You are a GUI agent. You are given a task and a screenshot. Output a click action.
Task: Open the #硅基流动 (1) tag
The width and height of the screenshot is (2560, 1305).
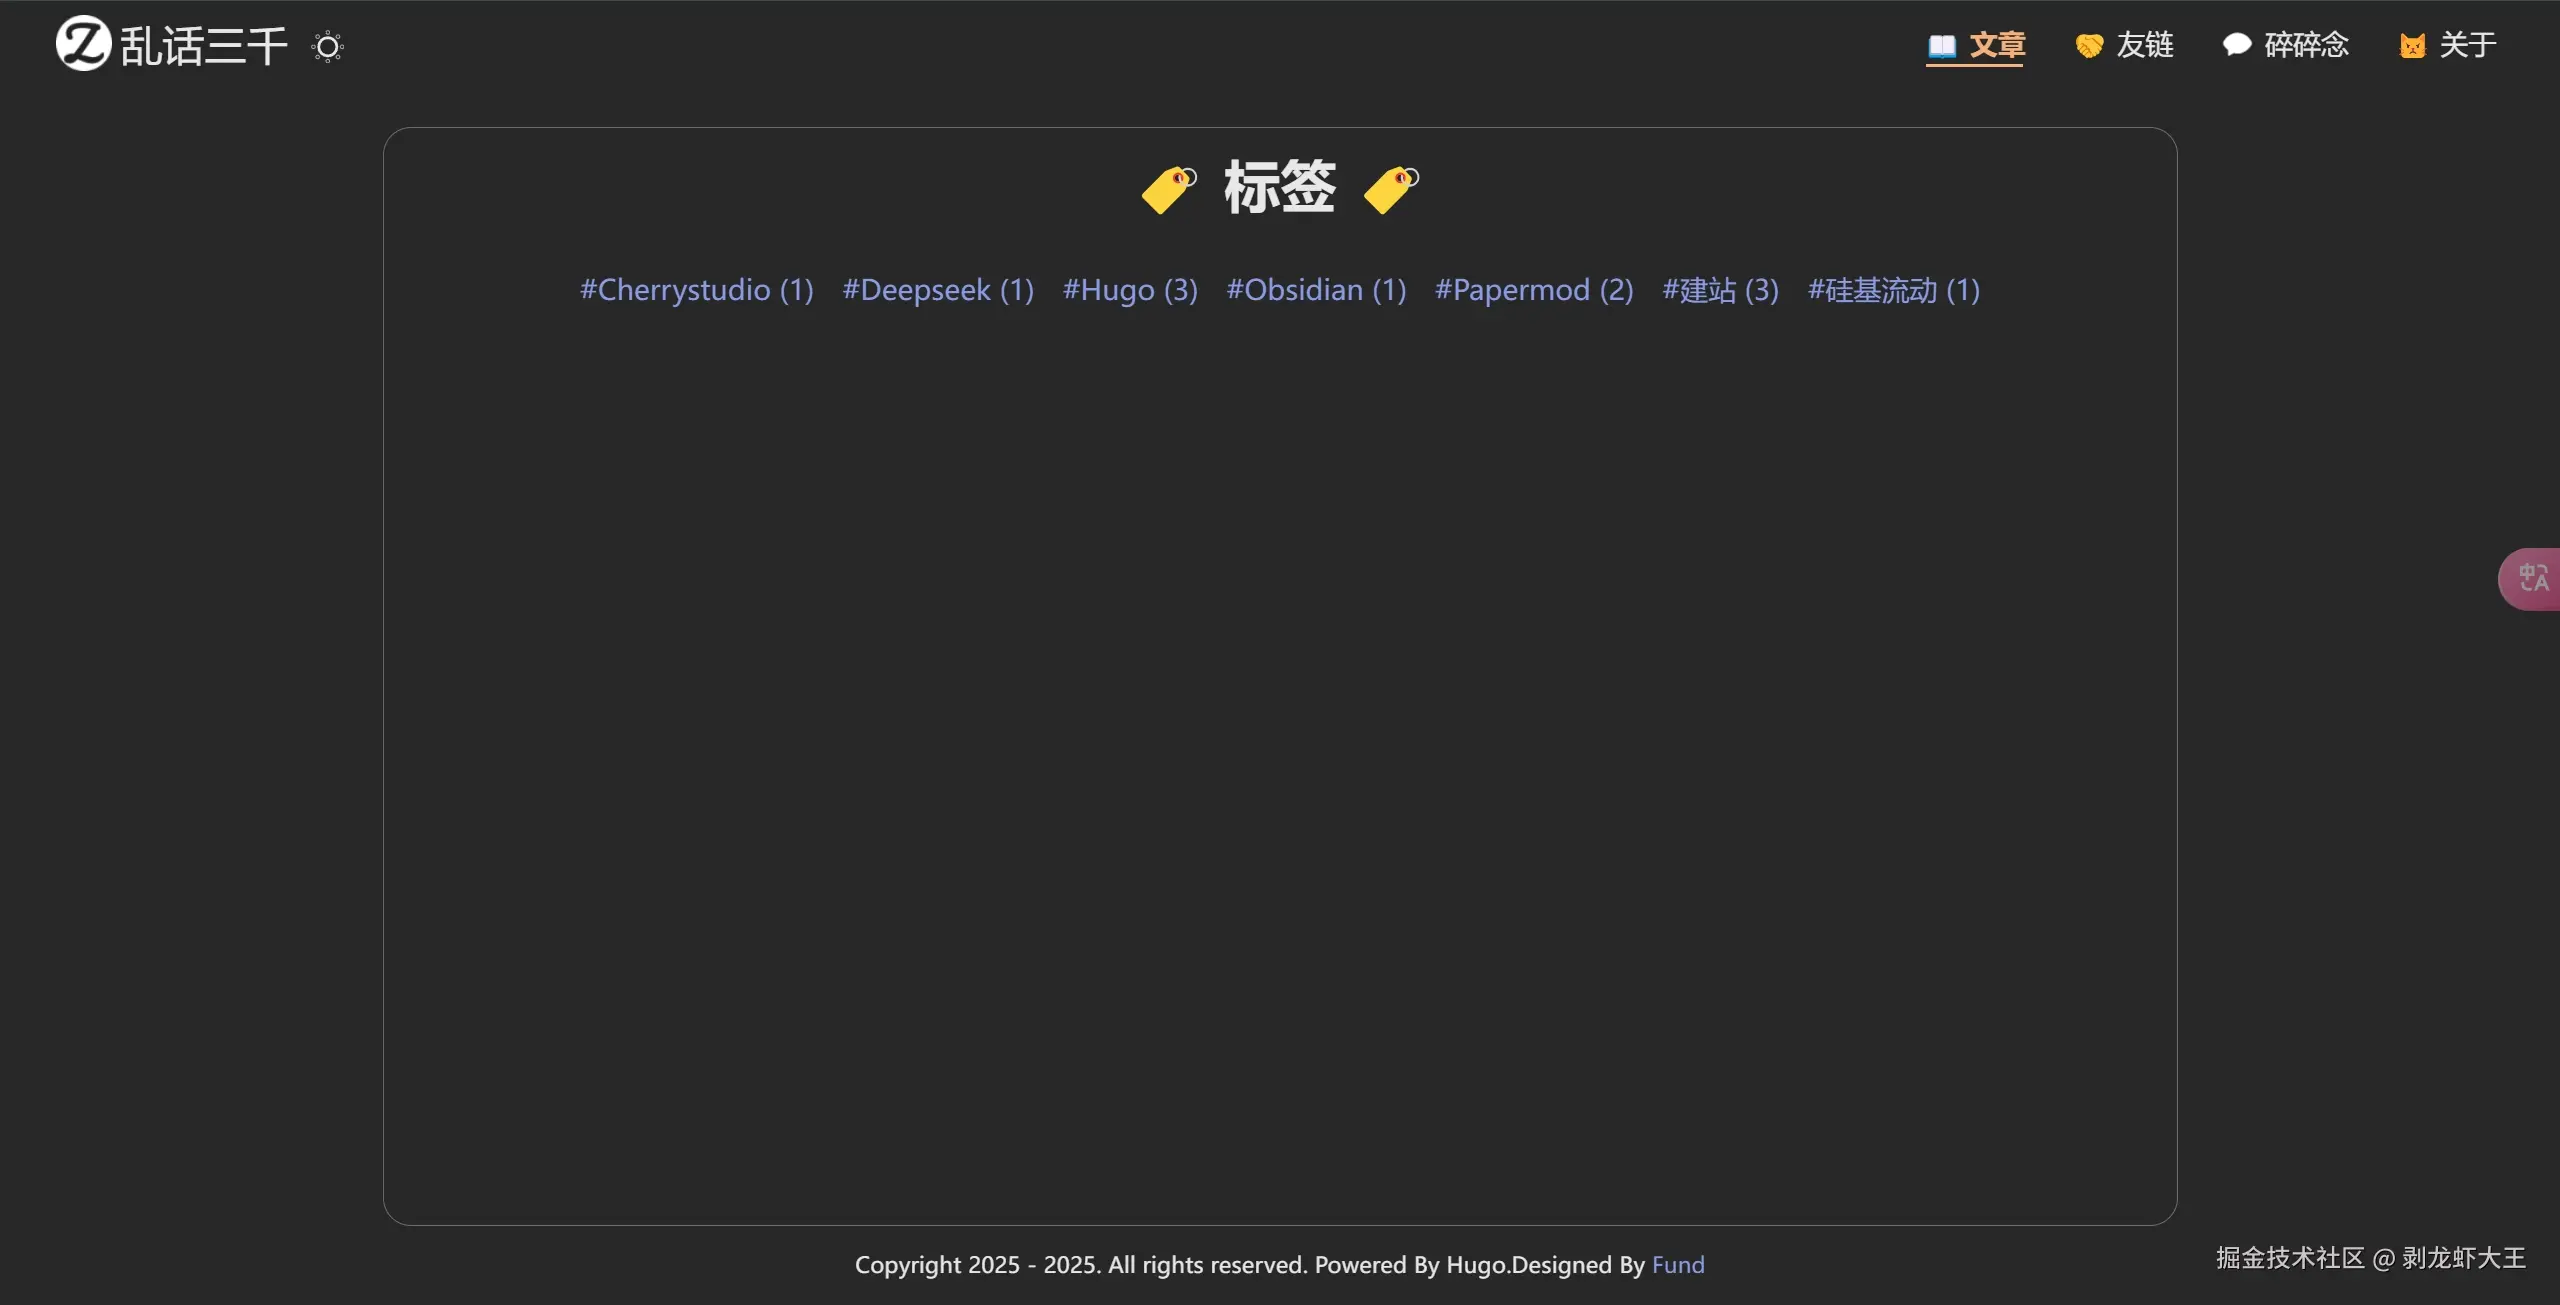tap(1893, 290)
